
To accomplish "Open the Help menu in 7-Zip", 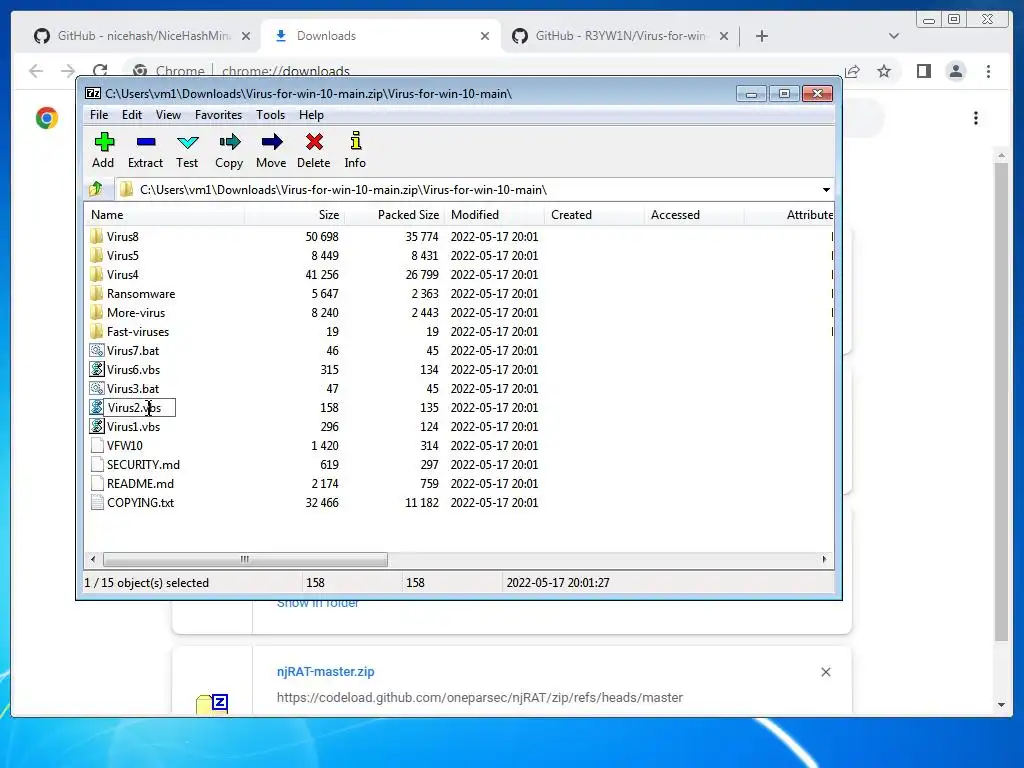I will (312, 115).
